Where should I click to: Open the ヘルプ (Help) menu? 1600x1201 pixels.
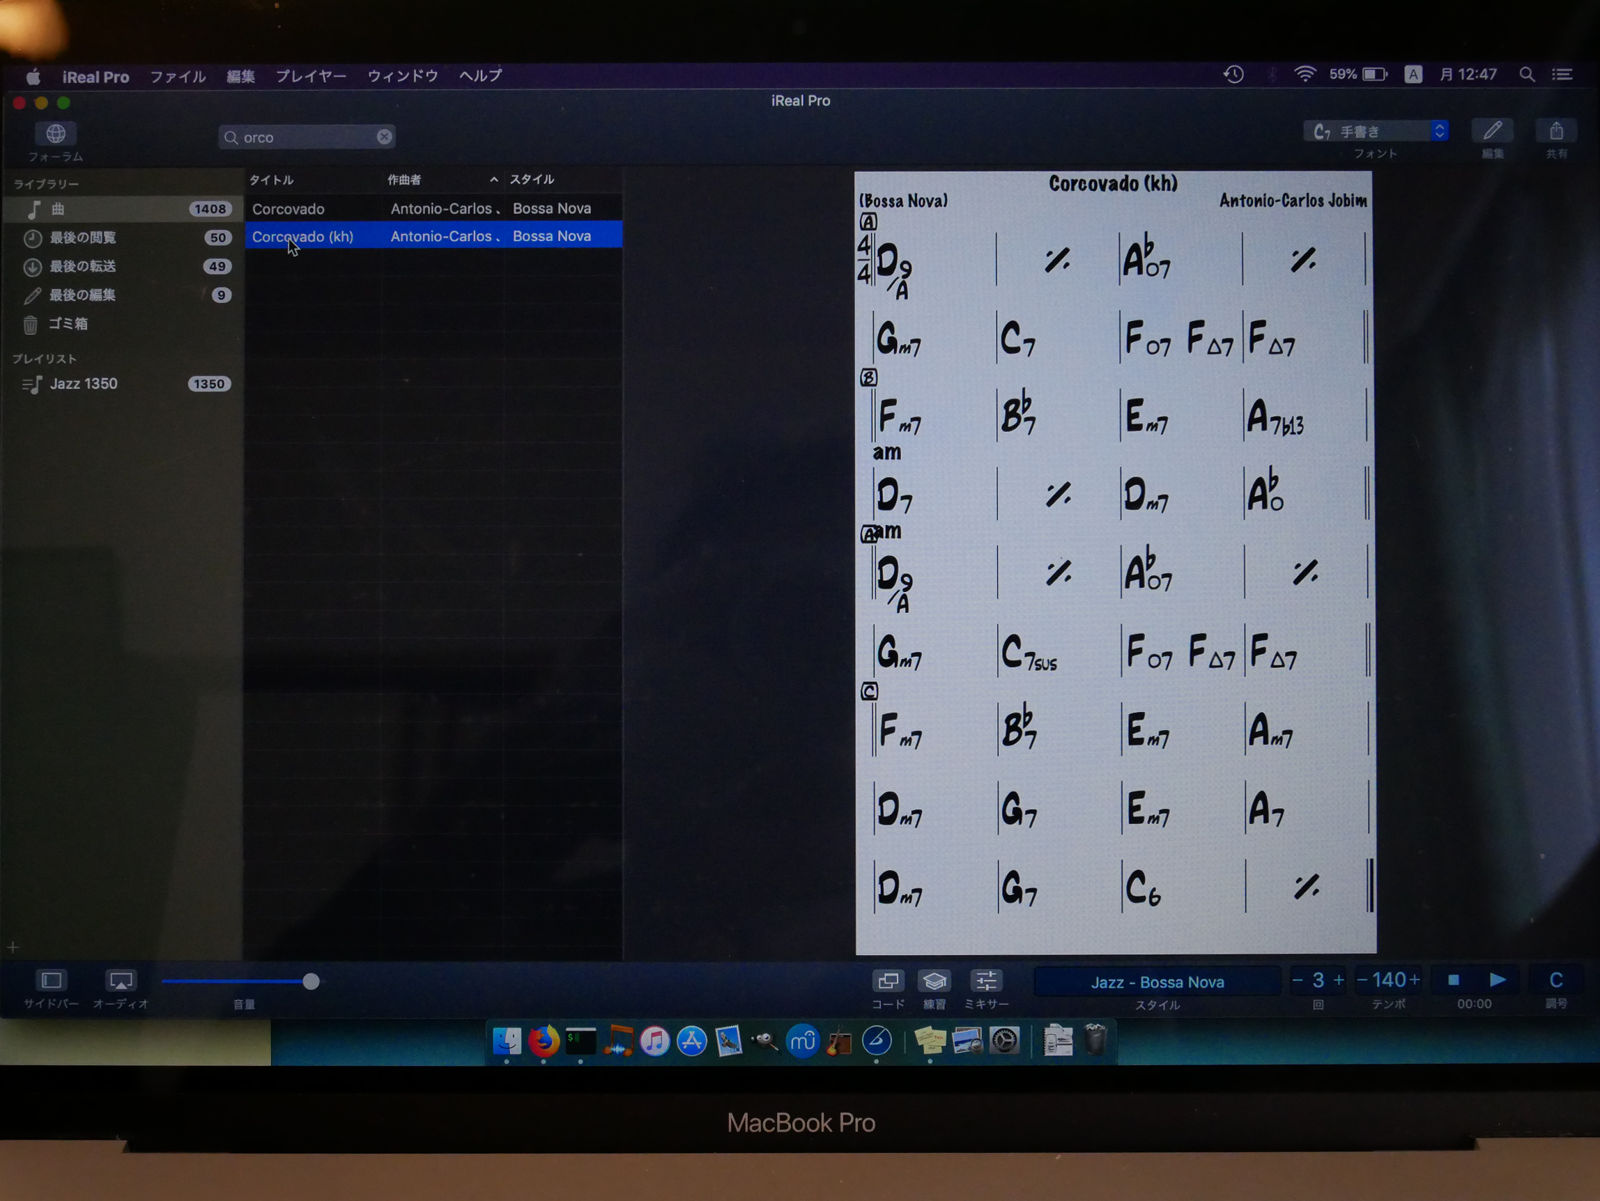point(480,76)
